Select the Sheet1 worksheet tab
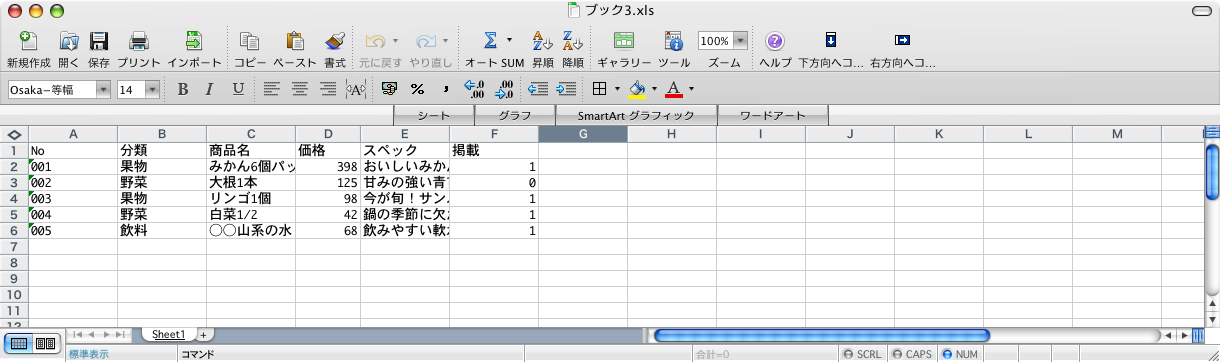Viewport: 1220px width, 362px height. pos(168,334)
